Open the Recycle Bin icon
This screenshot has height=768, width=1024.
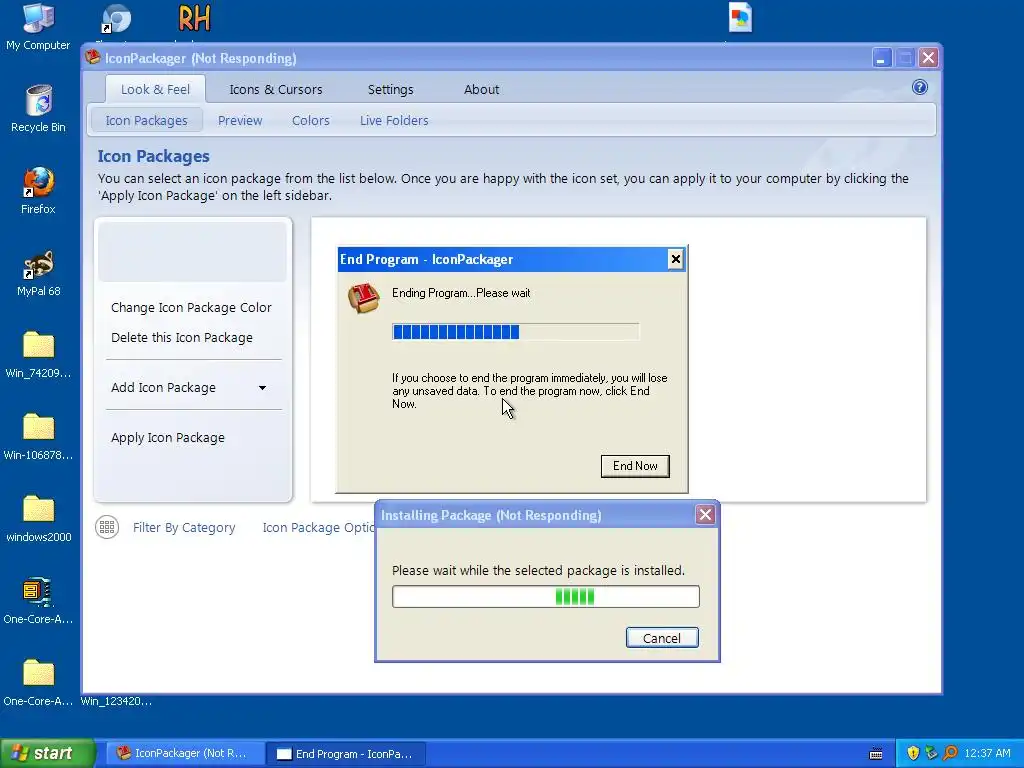click(38, 108)
